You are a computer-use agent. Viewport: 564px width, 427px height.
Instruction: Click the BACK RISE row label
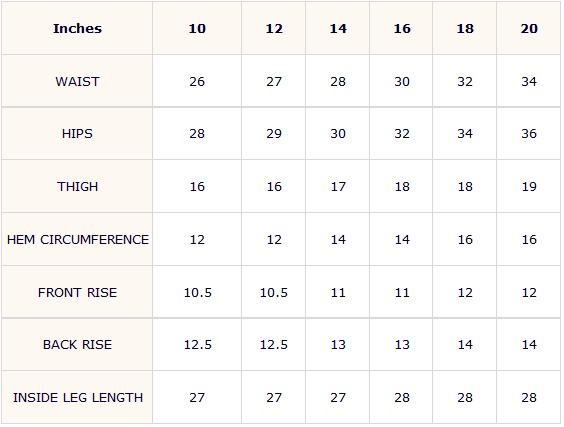pyautogui.click(x=77, y=345)
